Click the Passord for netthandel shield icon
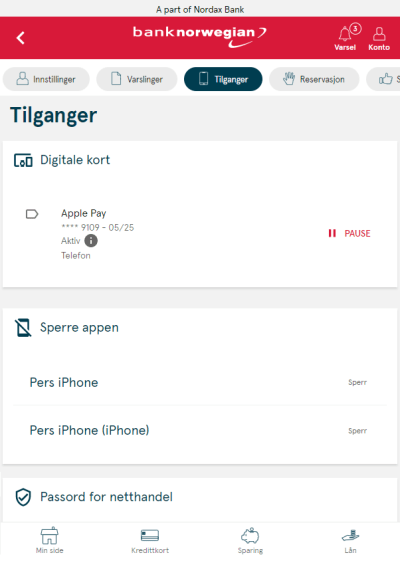 click(x=23, y=497)
